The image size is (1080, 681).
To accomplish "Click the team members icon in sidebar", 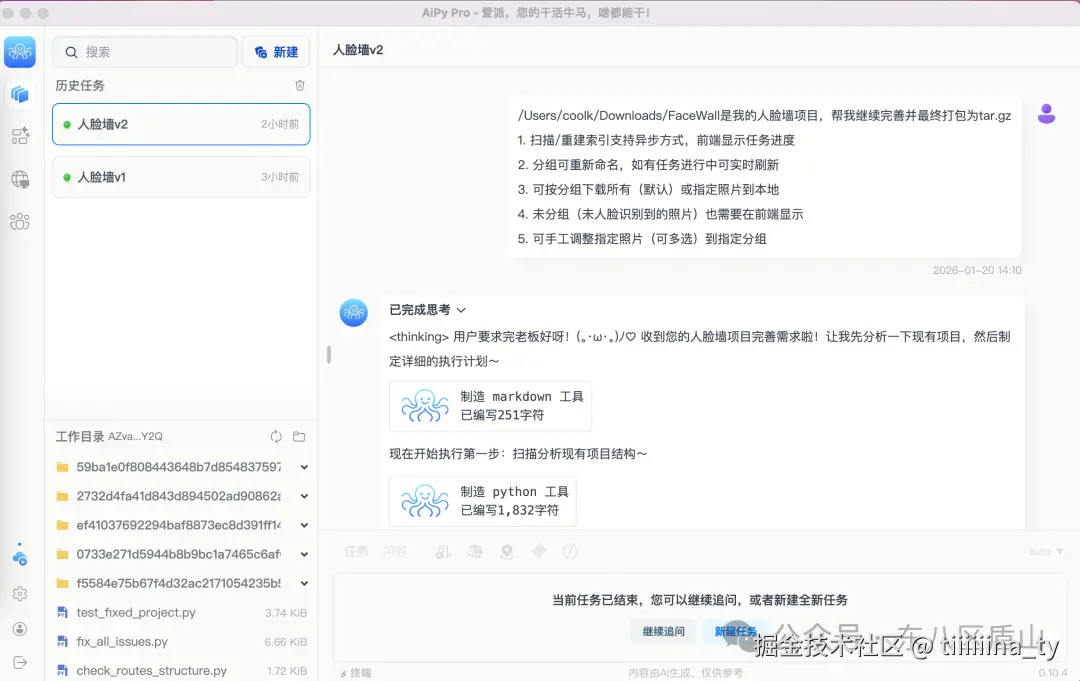I will pos(20,222).
